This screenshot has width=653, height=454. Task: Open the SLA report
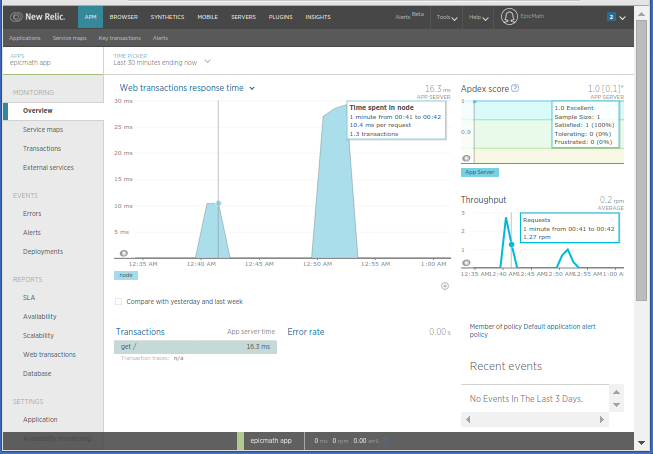(x=29, y=297)
